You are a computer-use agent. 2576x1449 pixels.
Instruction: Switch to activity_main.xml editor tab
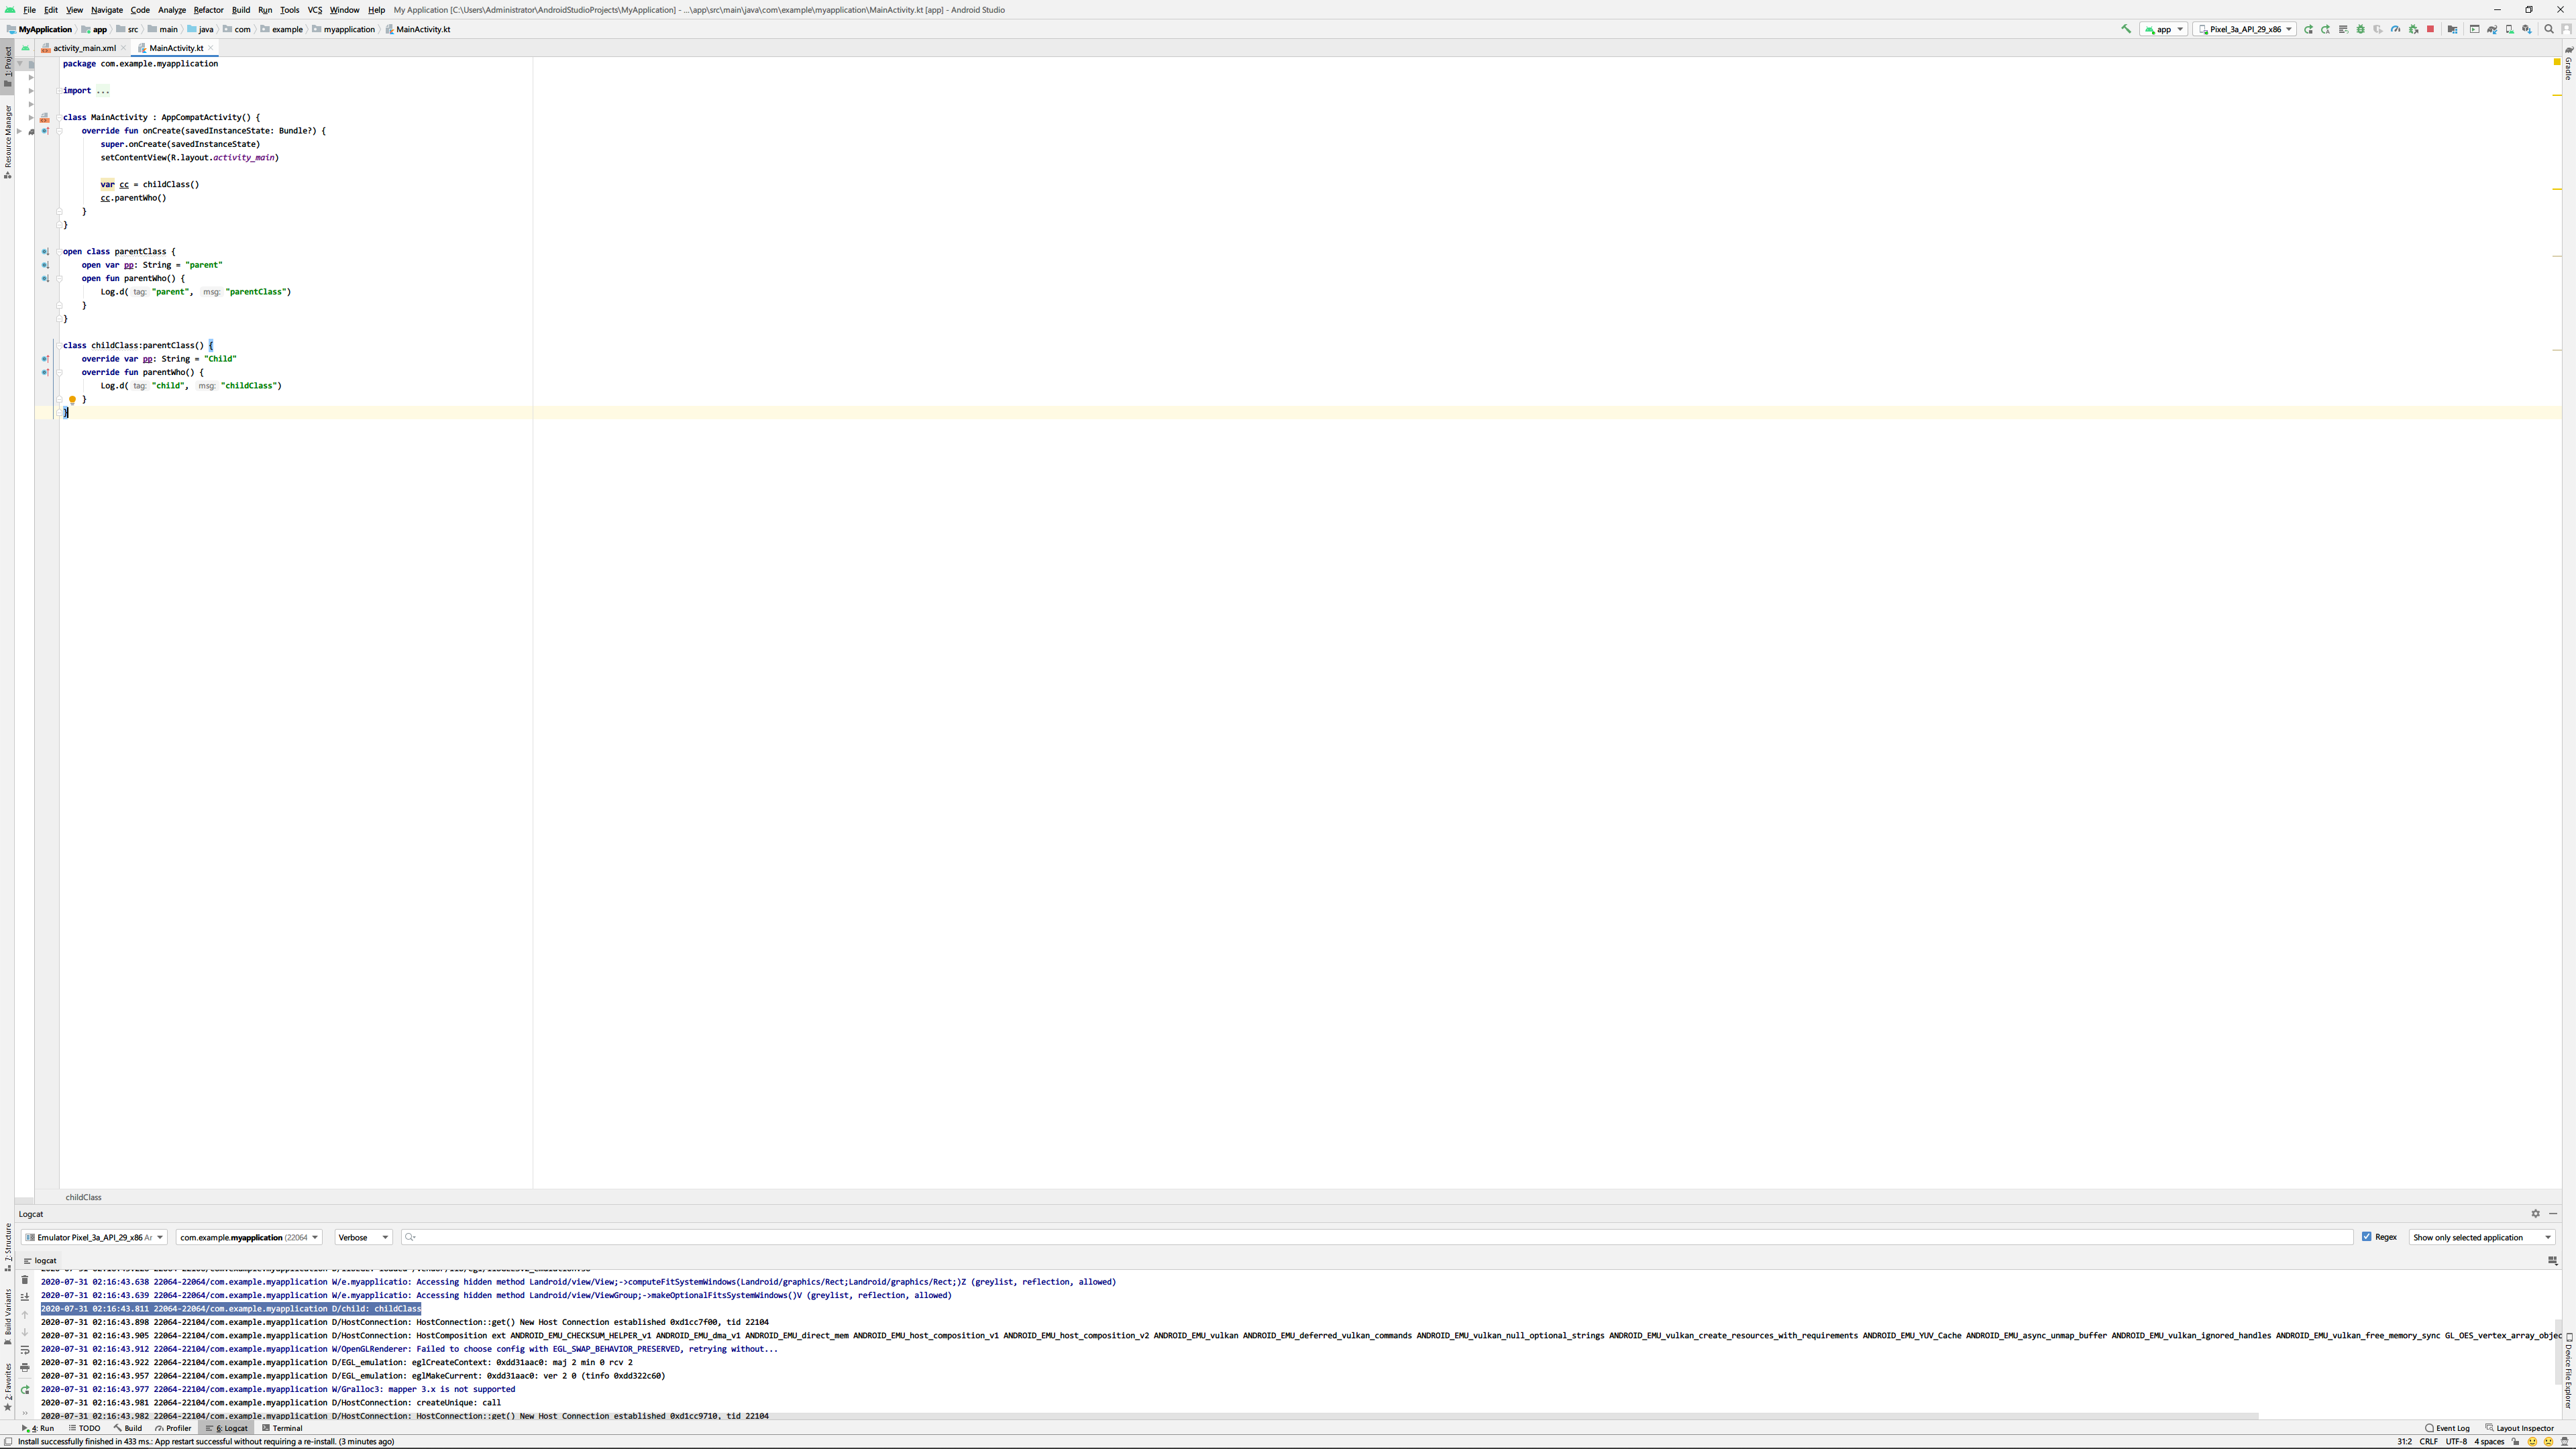click(x=84, y=48)
